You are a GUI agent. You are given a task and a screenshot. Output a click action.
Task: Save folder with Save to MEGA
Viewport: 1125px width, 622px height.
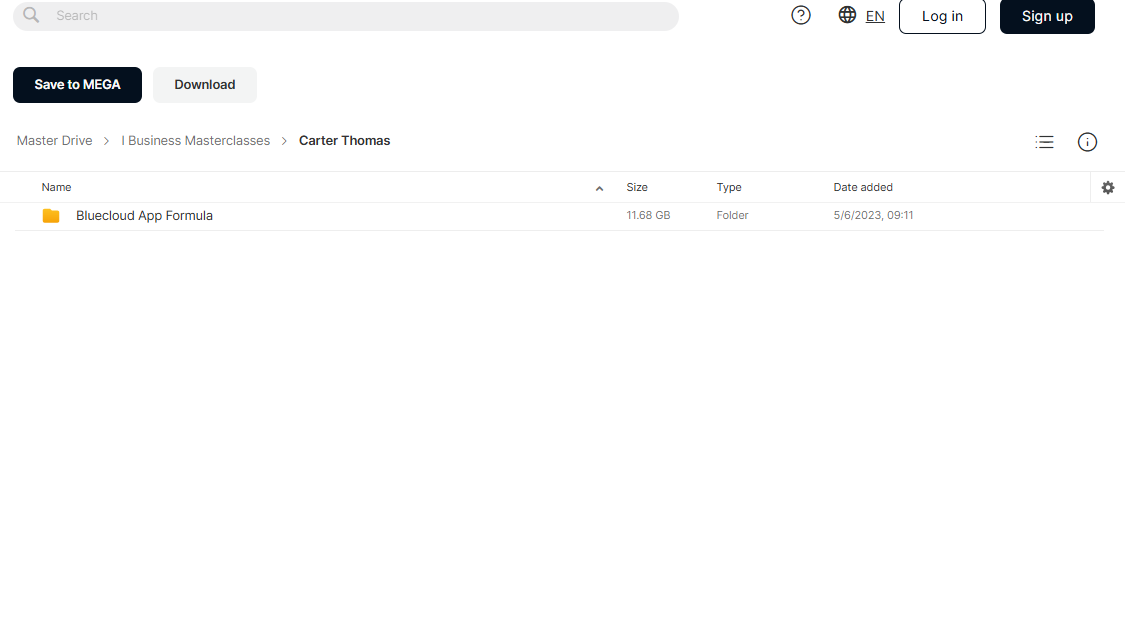77,85
